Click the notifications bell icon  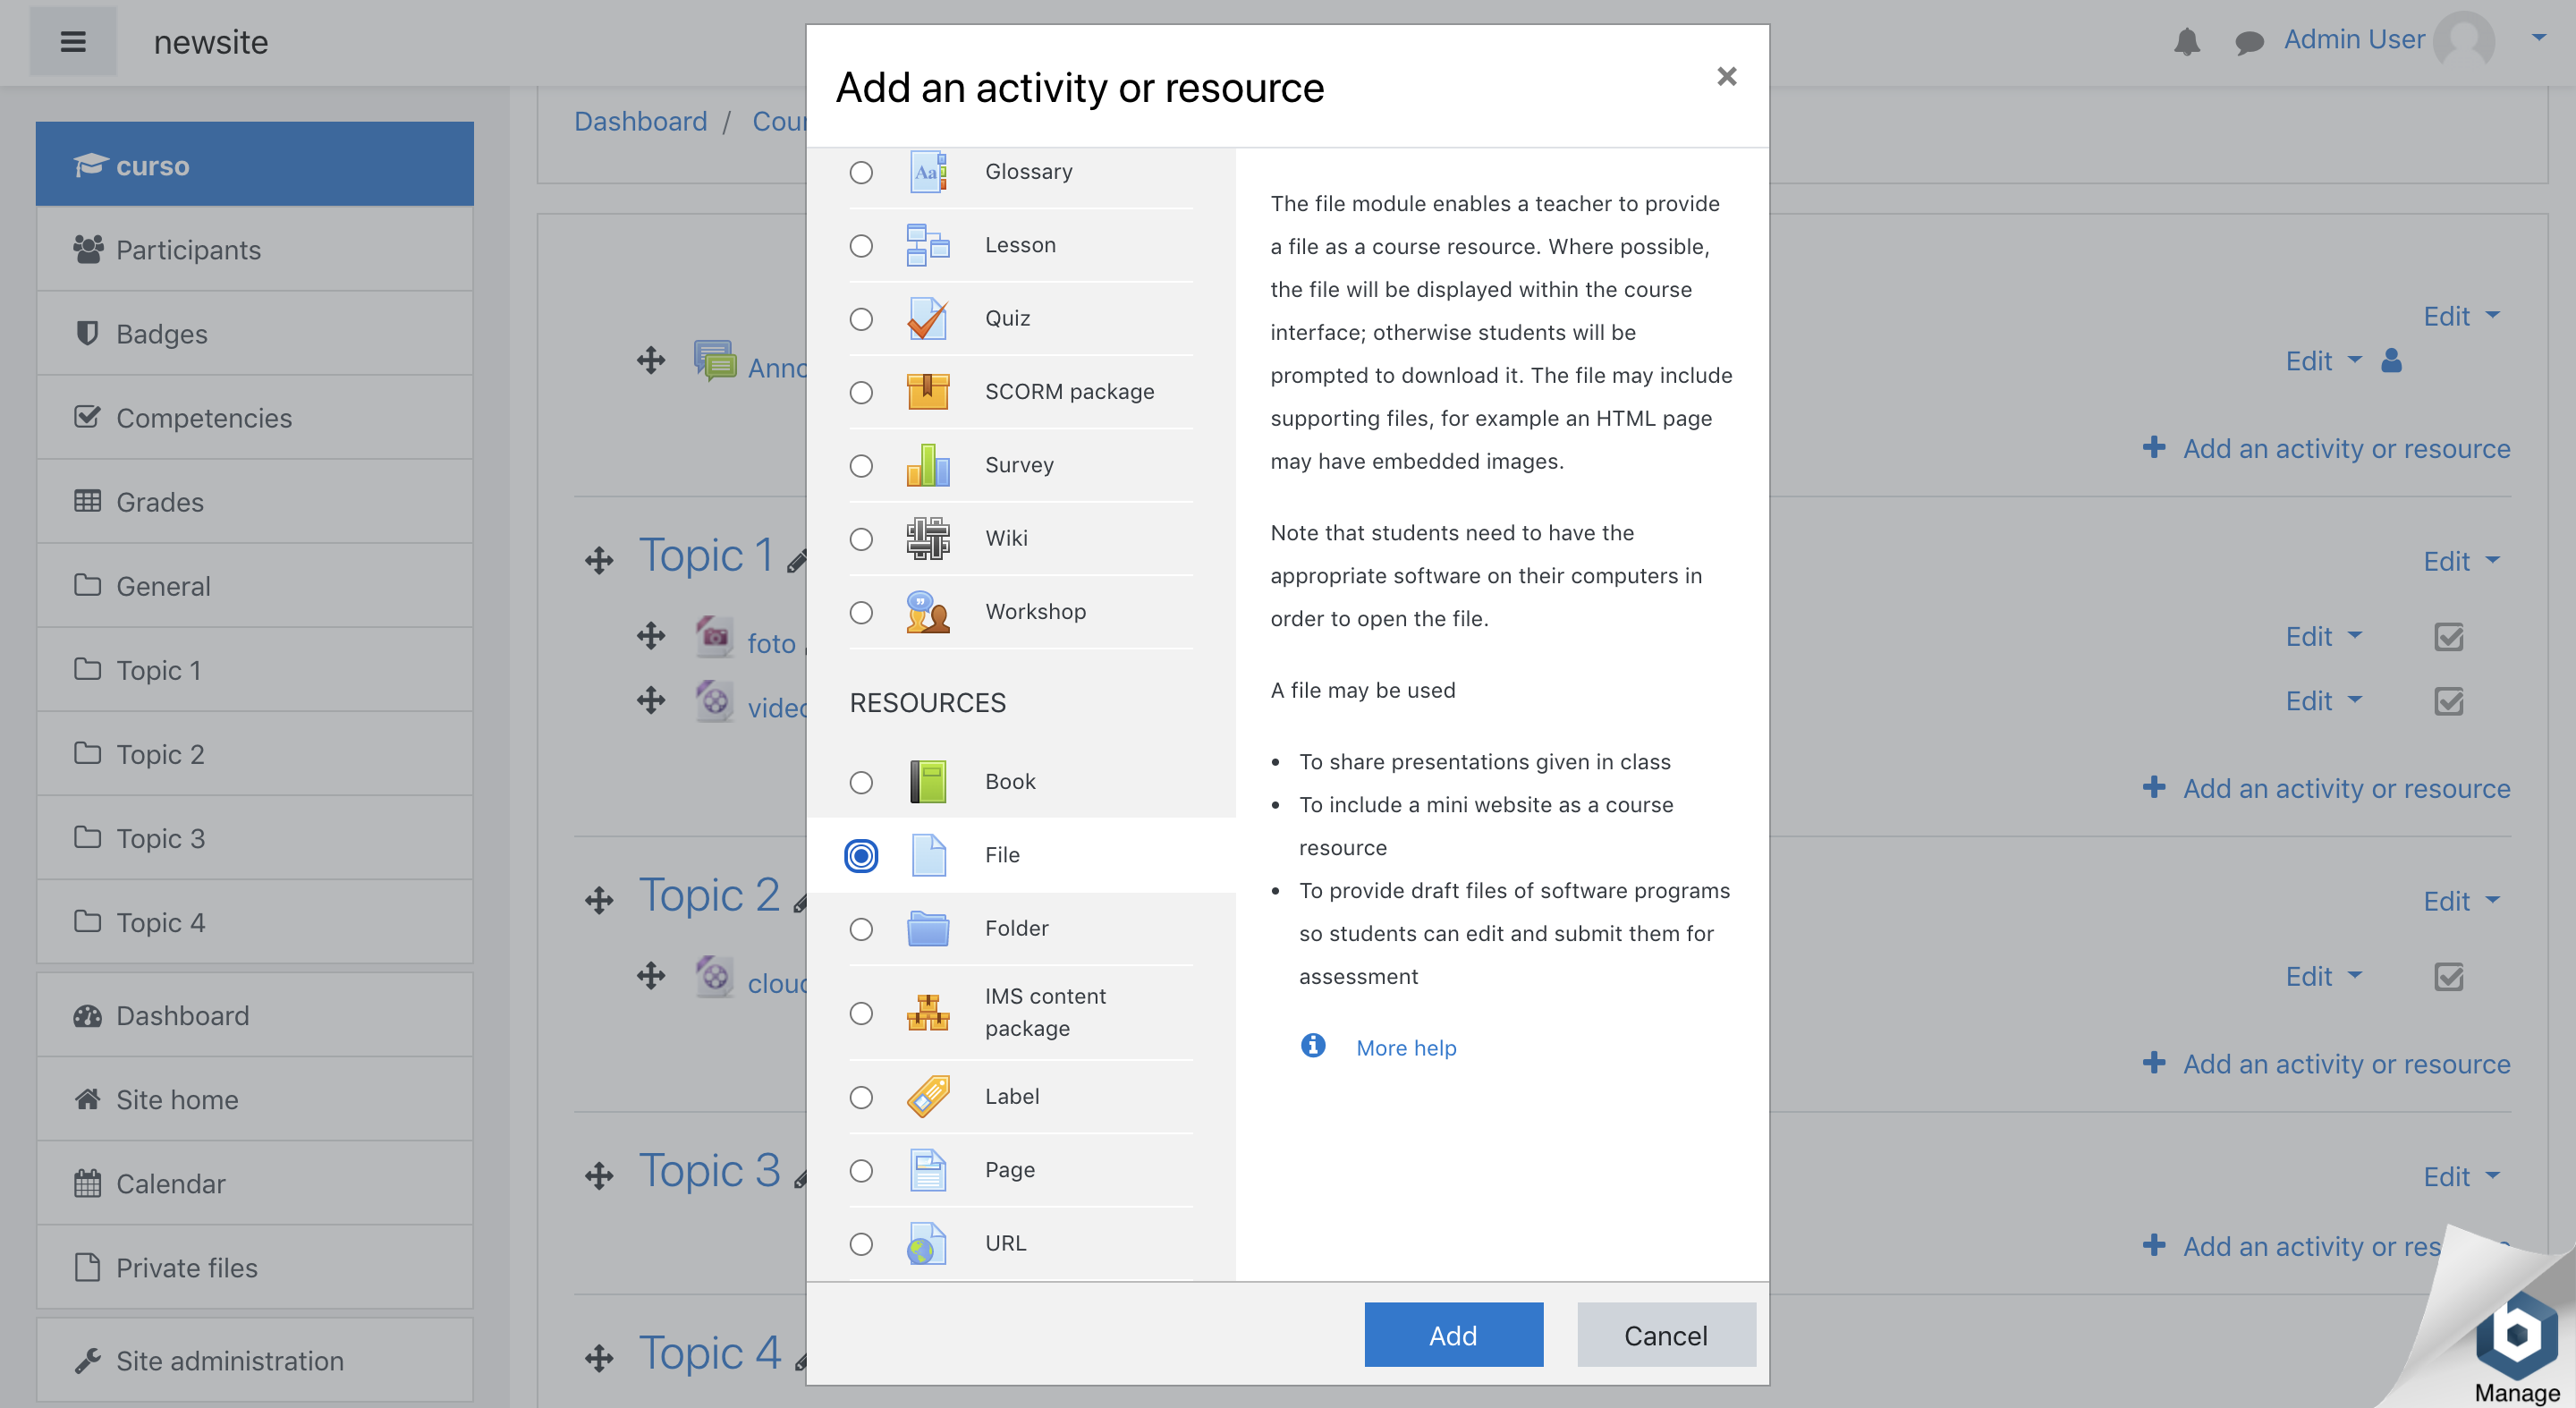coord(2186,41)
